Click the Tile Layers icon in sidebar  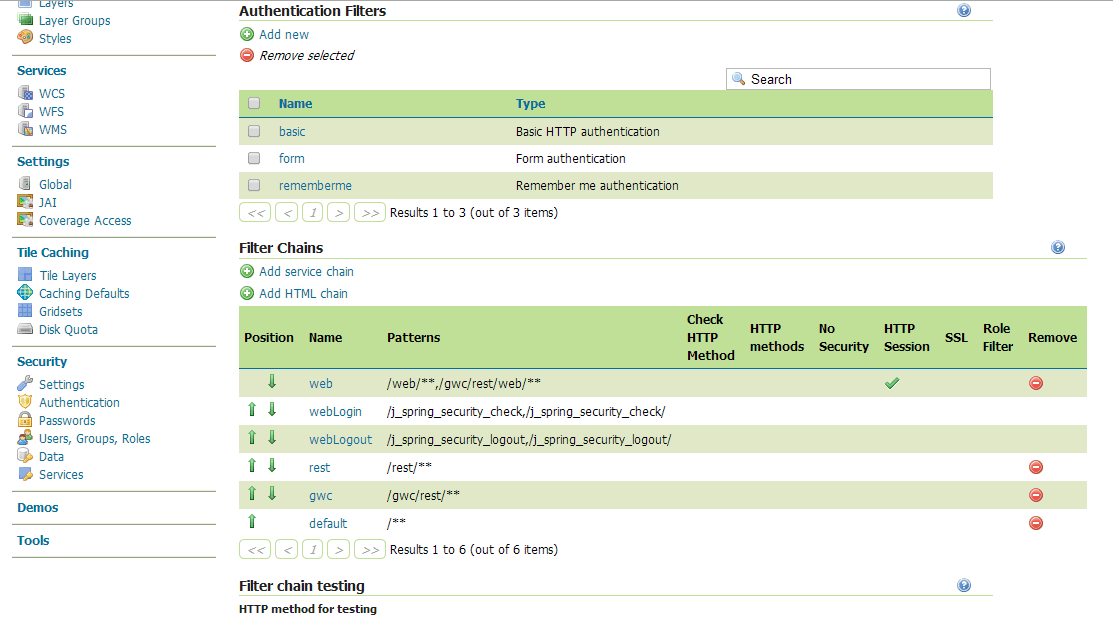click(25, 274)
